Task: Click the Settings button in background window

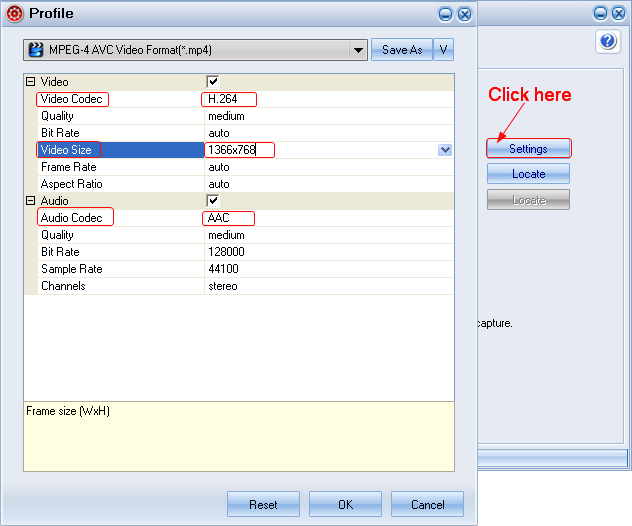Action: (528, 149)
